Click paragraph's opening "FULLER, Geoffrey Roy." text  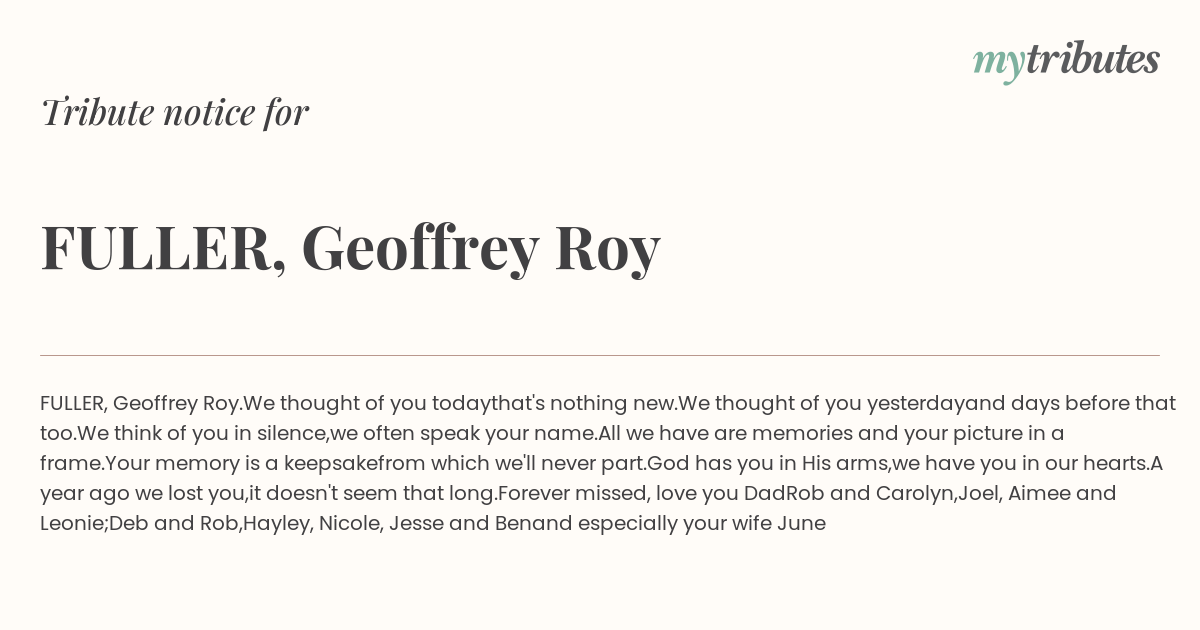[x=141, y=404]
